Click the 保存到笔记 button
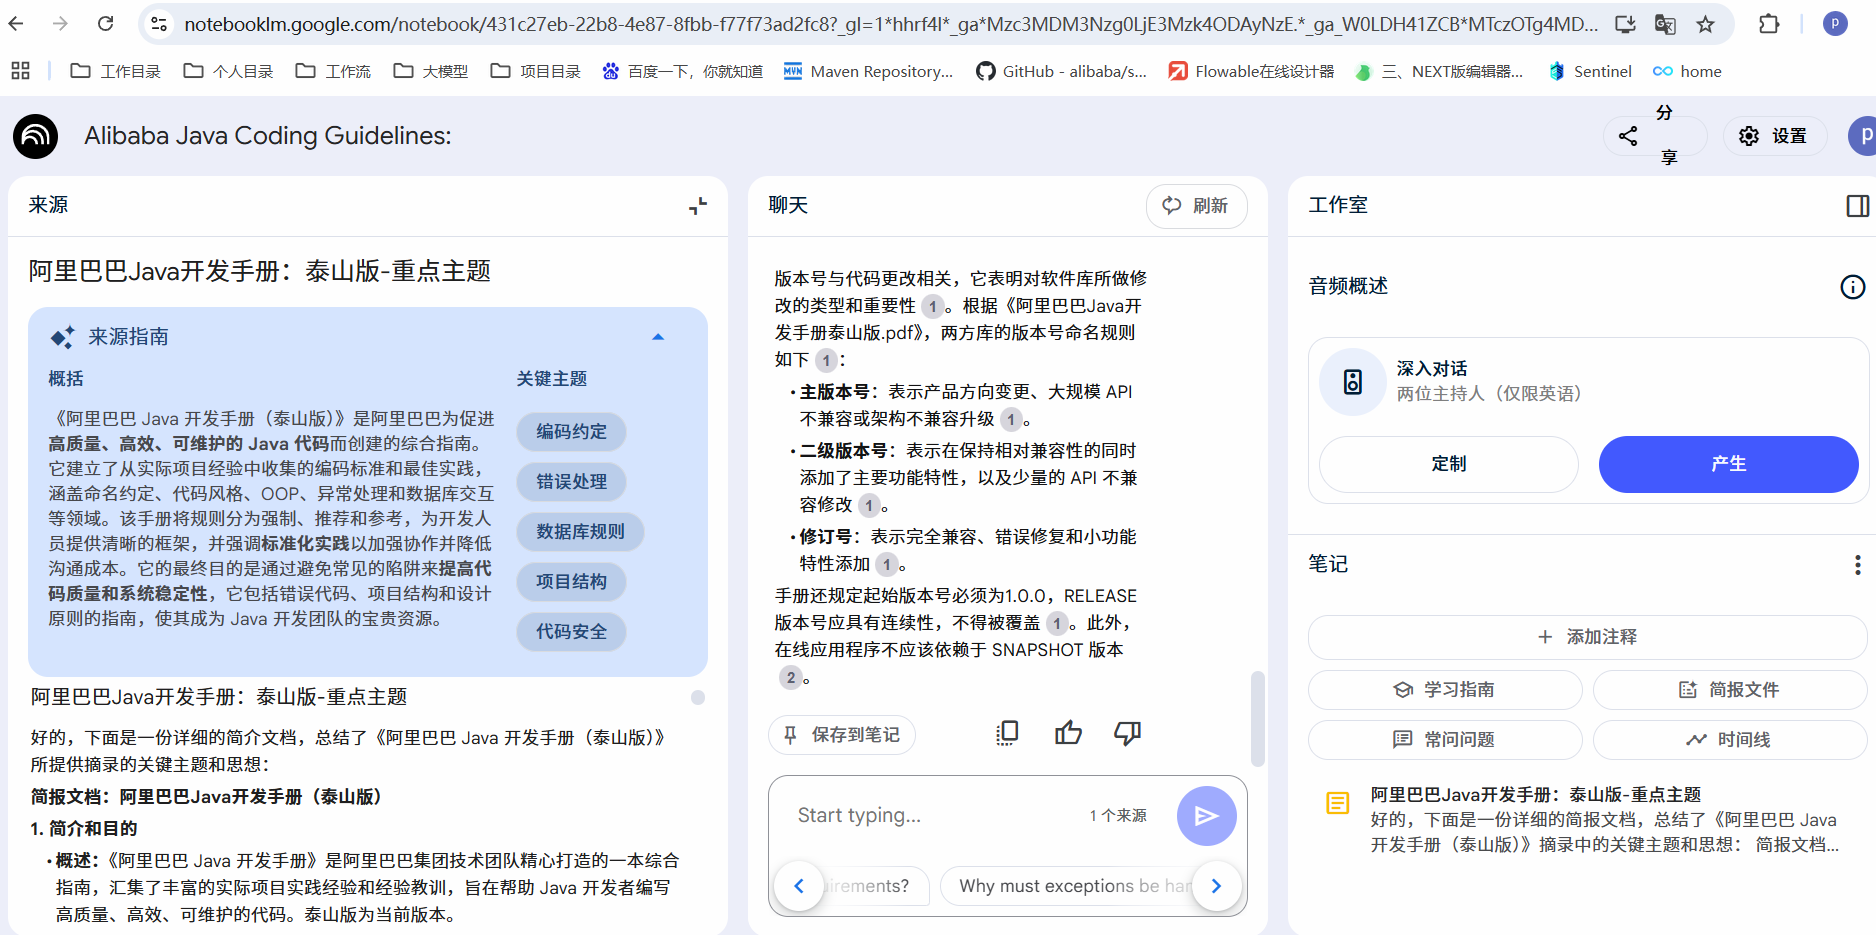Screen dimensions: 1876x935 (842, 735)
